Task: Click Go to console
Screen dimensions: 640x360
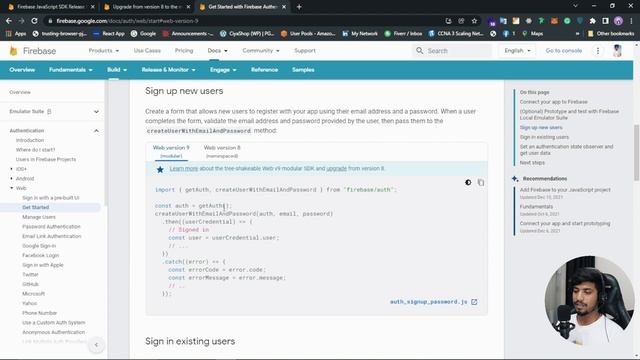Action: (564, 51)
